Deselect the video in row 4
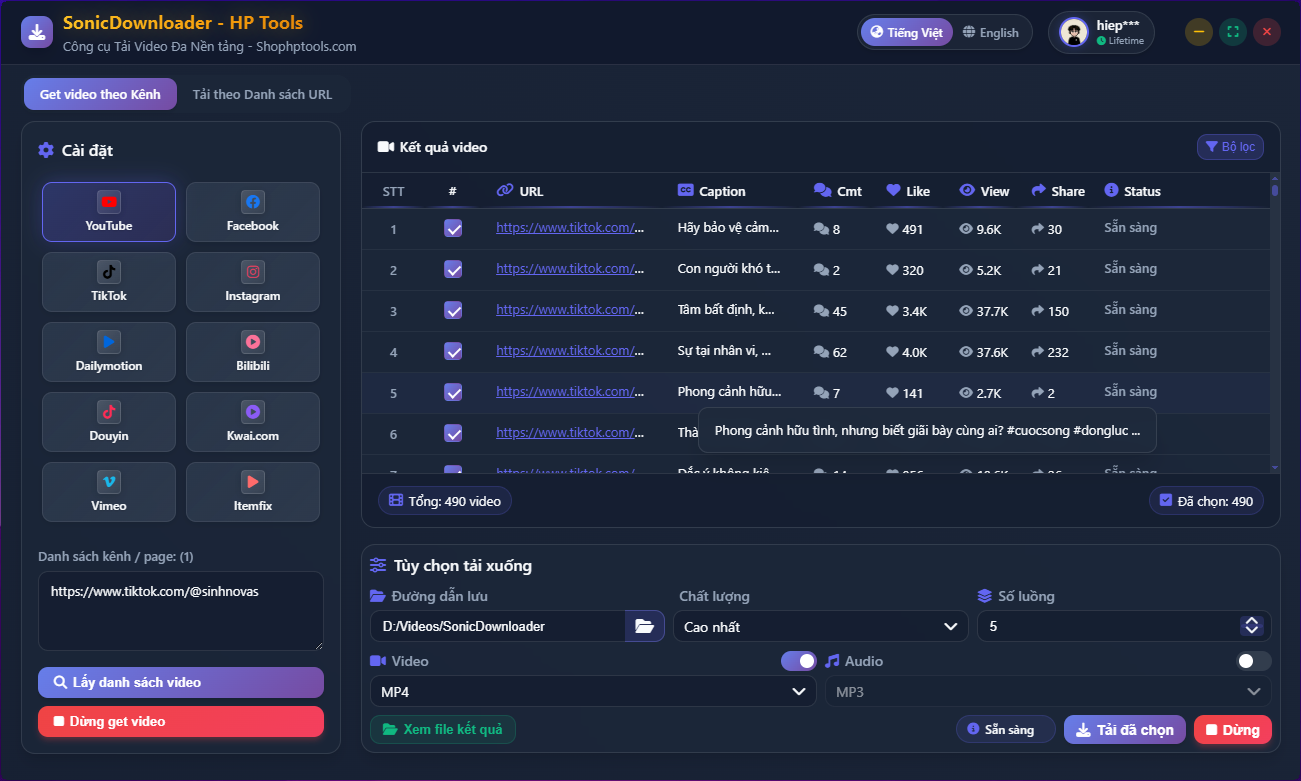The height and width of the screenshot is (781, 1301). pyautogui.click(x=453, y=352)
